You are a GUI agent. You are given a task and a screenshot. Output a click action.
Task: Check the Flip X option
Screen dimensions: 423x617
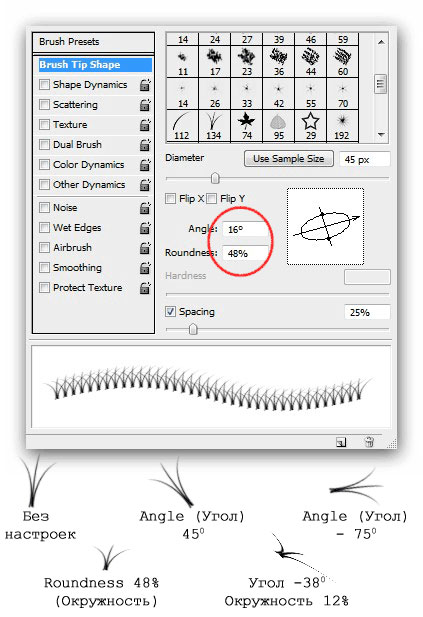pyautogui.click(x=170, y=199)
